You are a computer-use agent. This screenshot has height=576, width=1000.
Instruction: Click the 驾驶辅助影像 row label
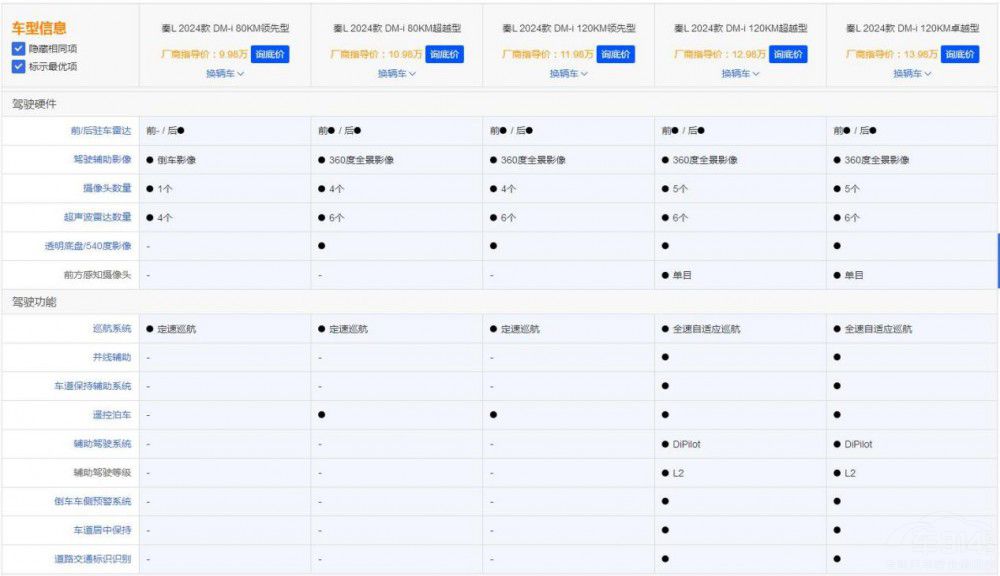pos(102,160)
